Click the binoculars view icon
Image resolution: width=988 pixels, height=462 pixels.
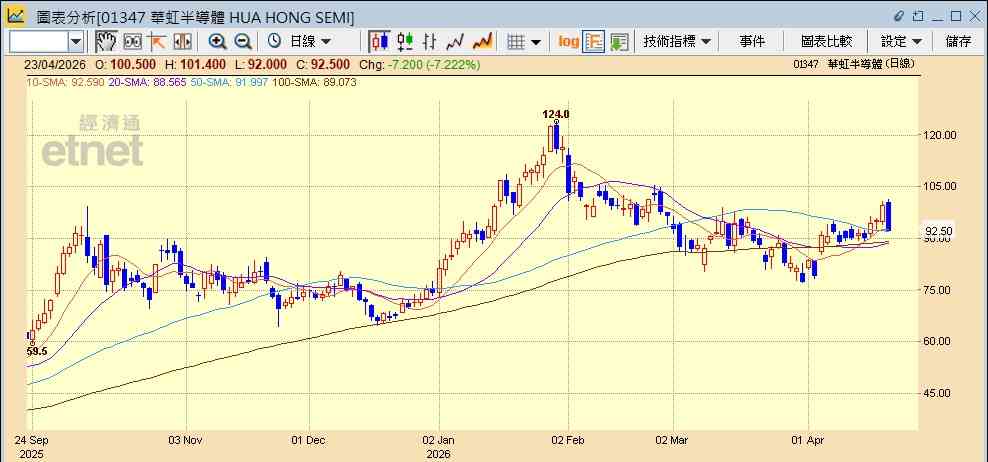pos(132,42)
